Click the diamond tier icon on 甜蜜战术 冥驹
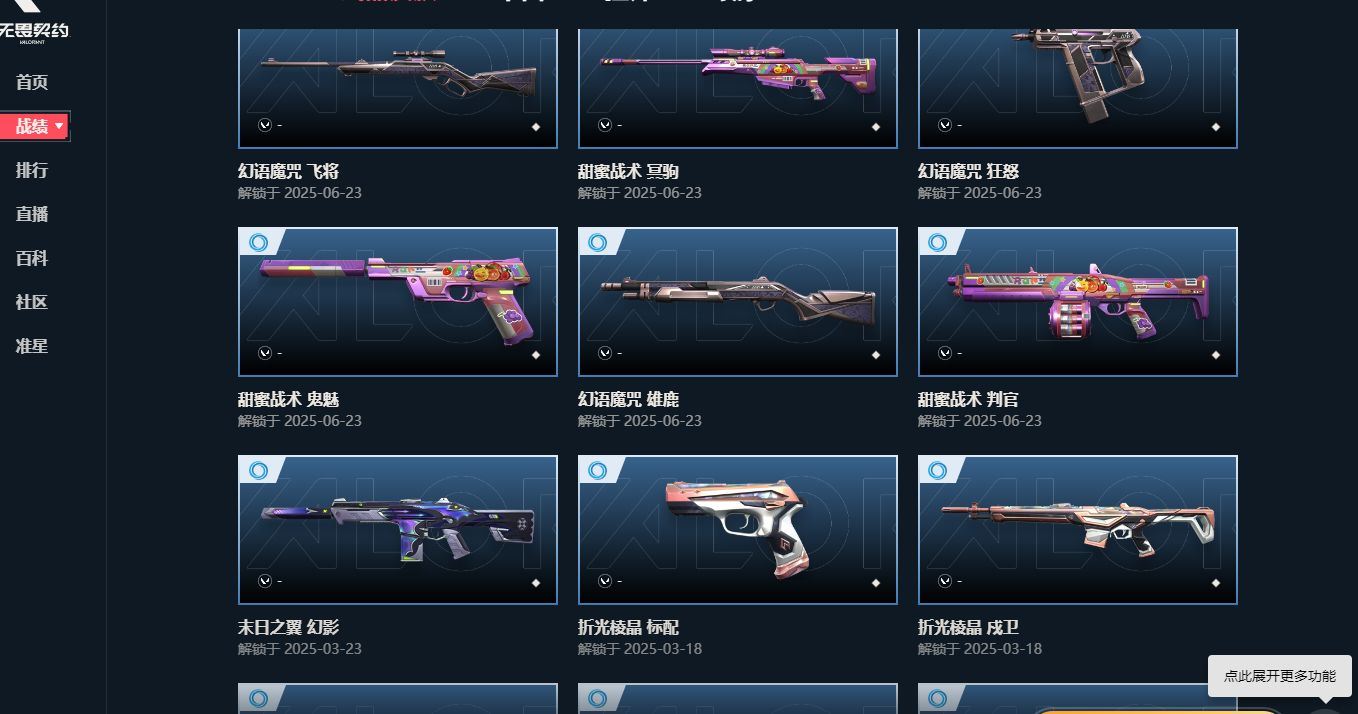The height and width of the screenshot is (714, 1358). 876,127
